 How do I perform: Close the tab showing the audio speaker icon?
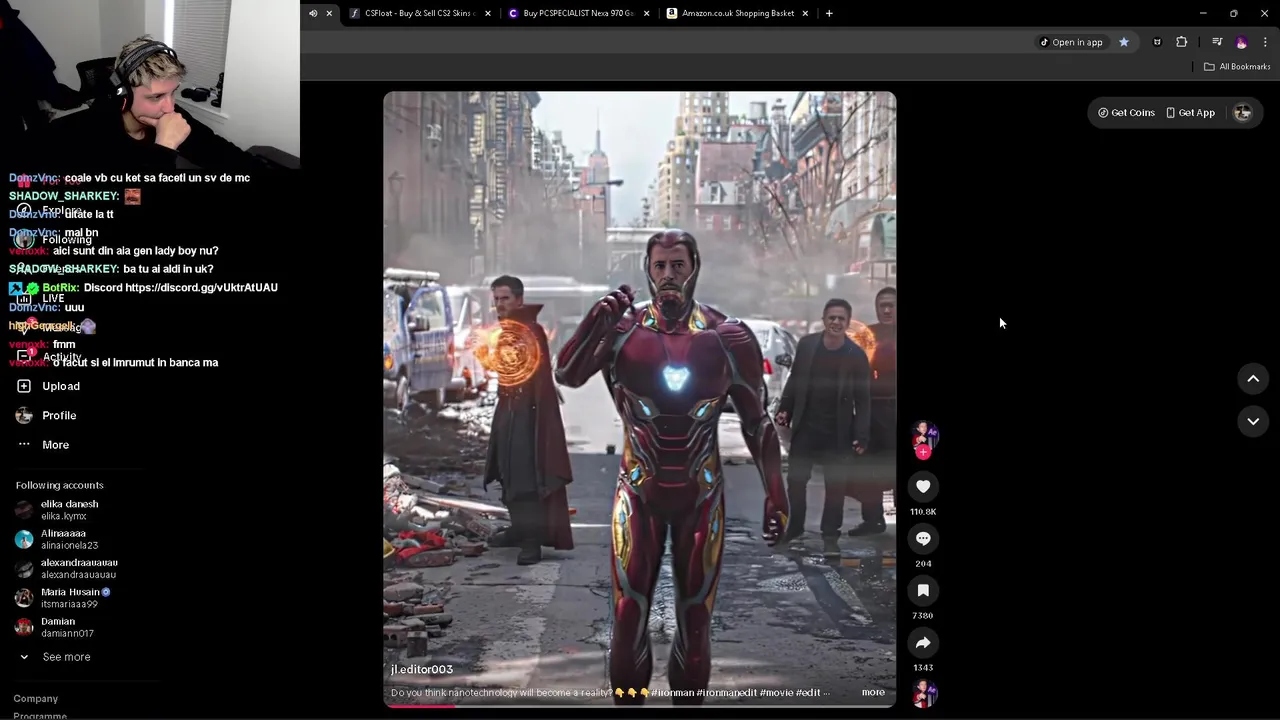tap(329, 13)
